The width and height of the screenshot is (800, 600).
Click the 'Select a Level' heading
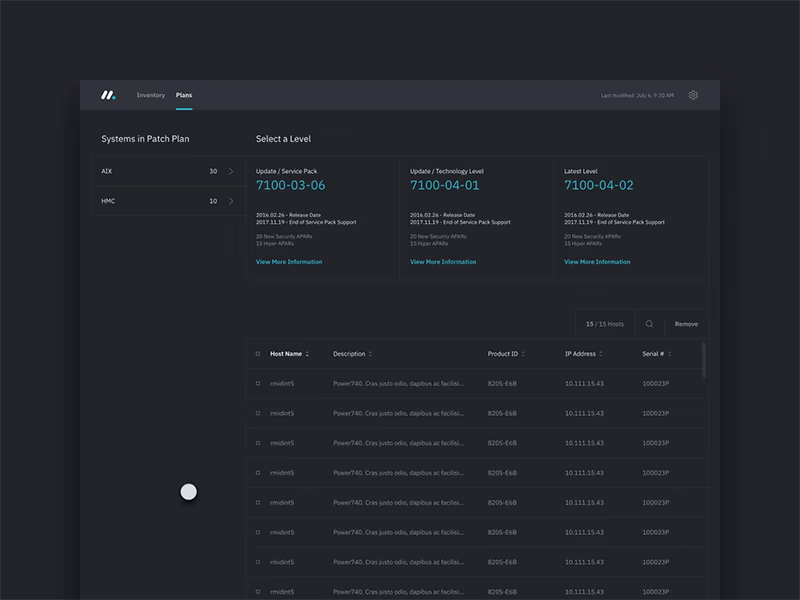(x=283, y=139)
